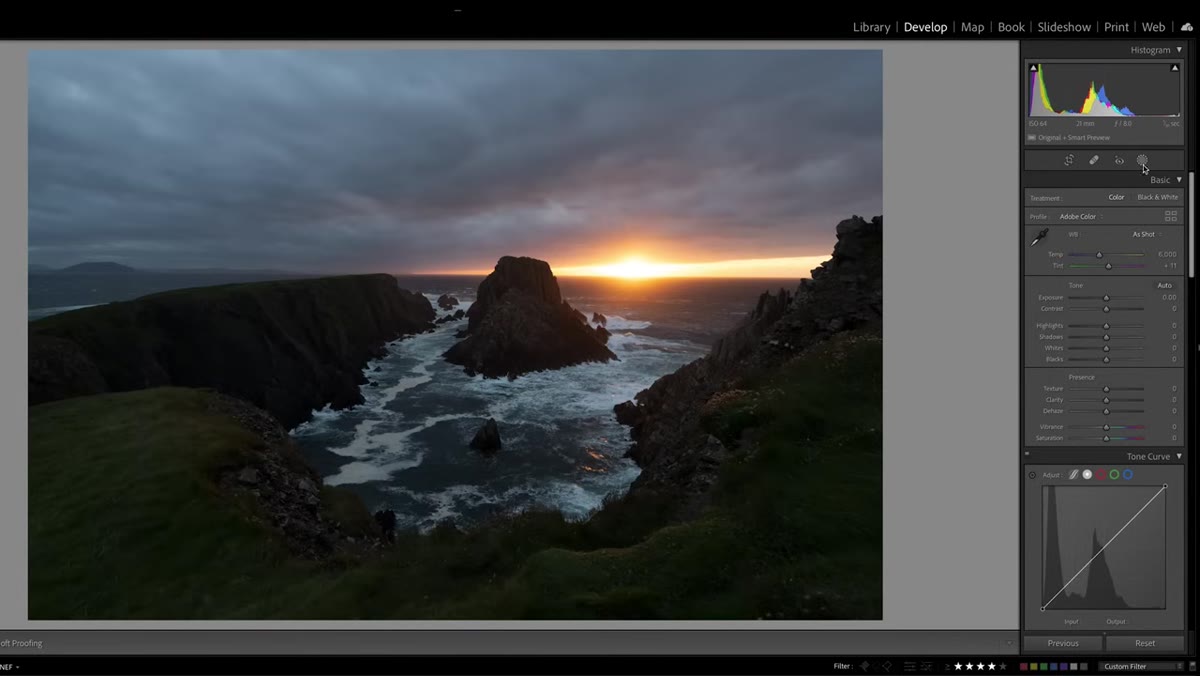1200x676 pixels.
Task: Collapse the Histogram panel
Action: 1179,50
